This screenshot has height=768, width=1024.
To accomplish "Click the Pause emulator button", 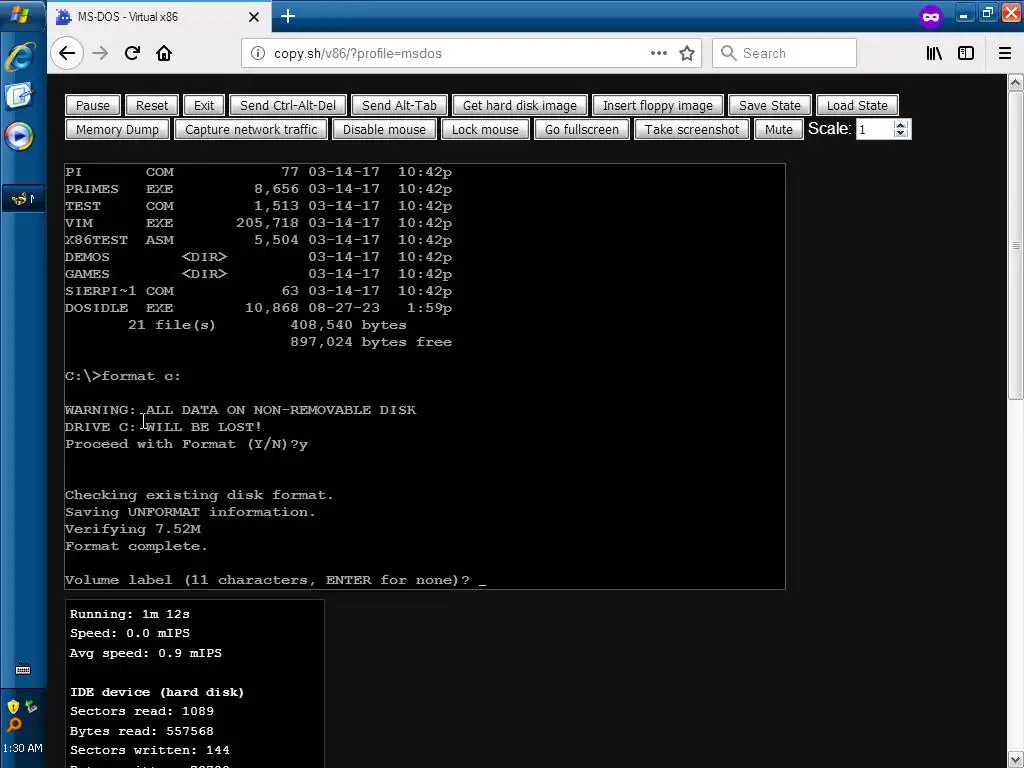I will (93, 105).
